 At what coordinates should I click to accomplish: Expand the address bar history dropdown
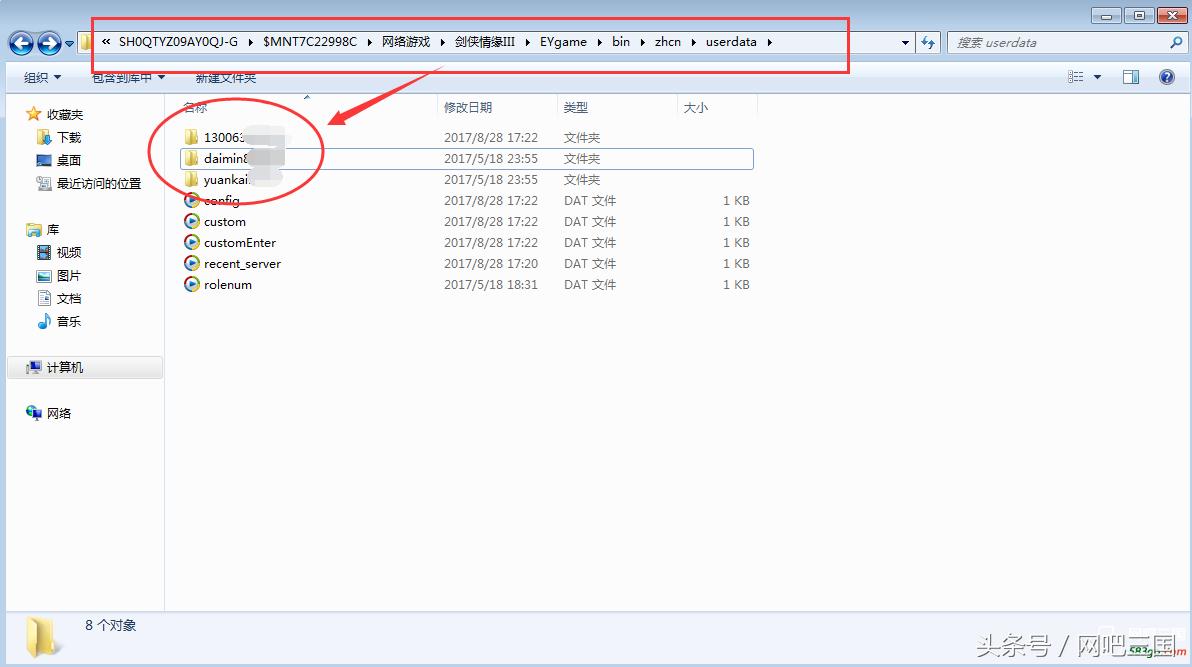click(x=905, y=43)
